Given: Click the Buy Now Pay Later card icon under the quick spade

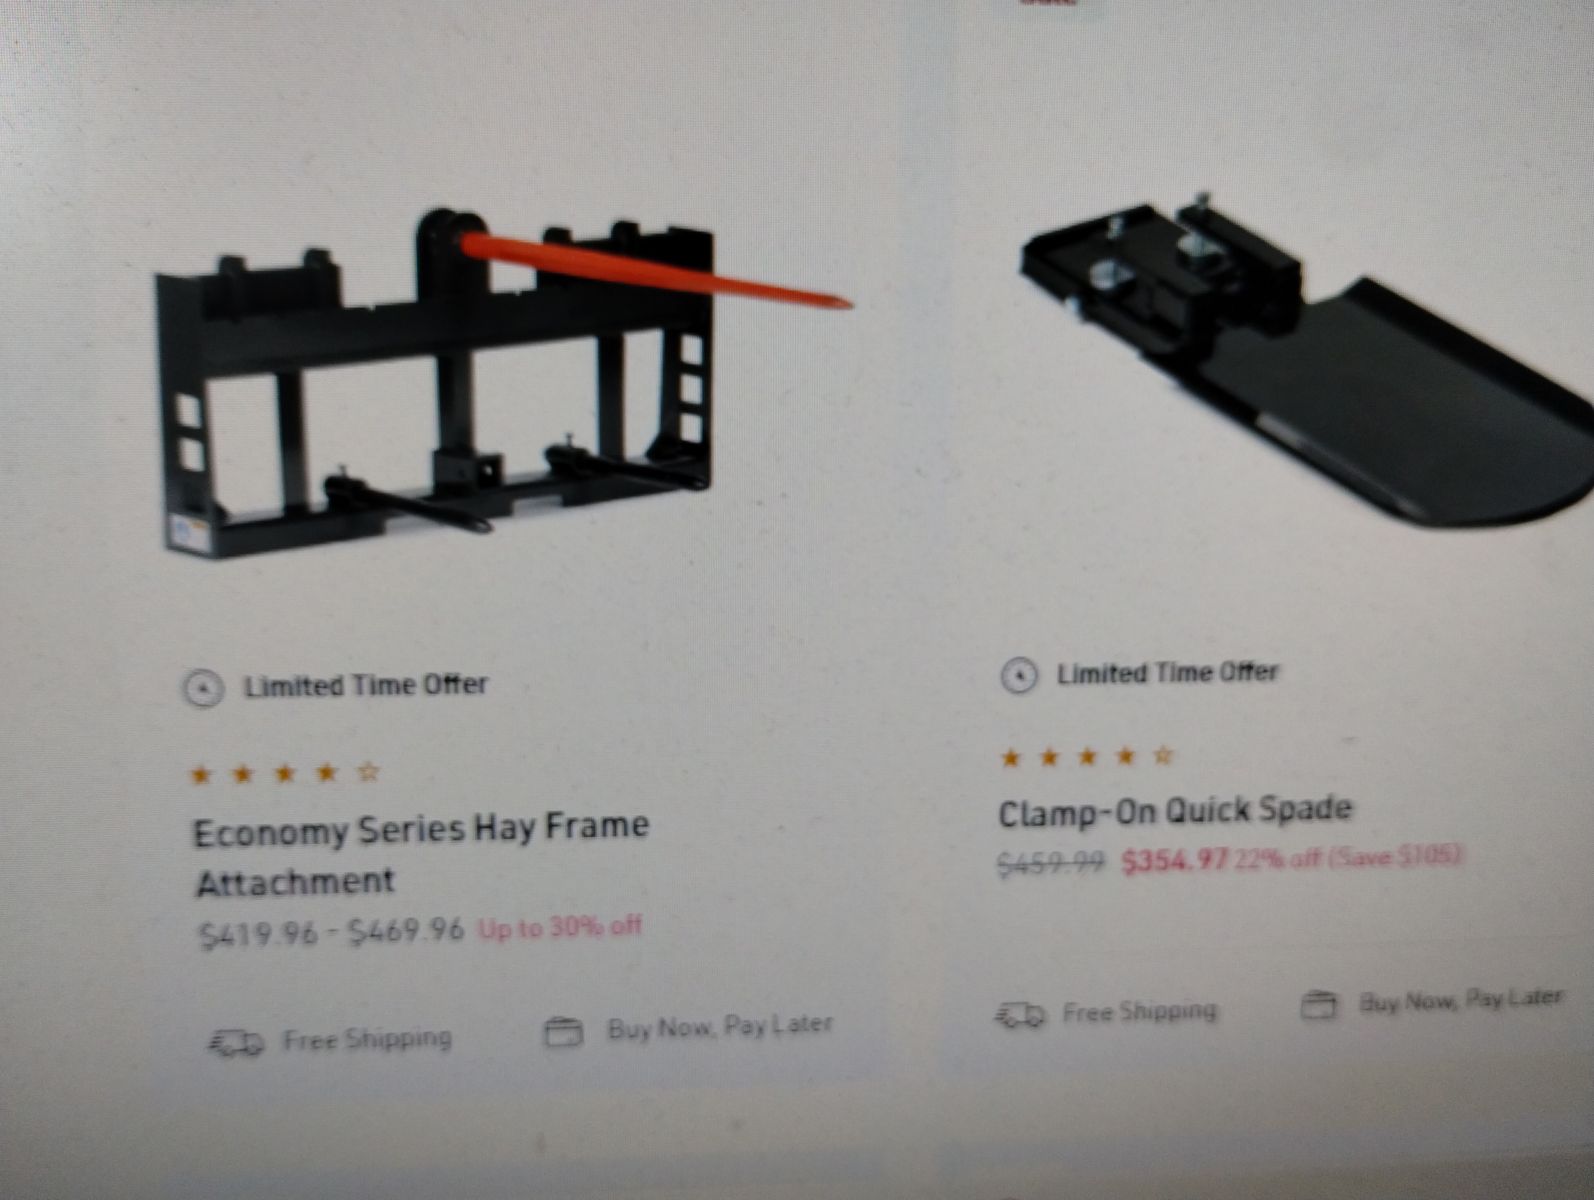Looking at the screenshot, I should click(1318, 1005).
